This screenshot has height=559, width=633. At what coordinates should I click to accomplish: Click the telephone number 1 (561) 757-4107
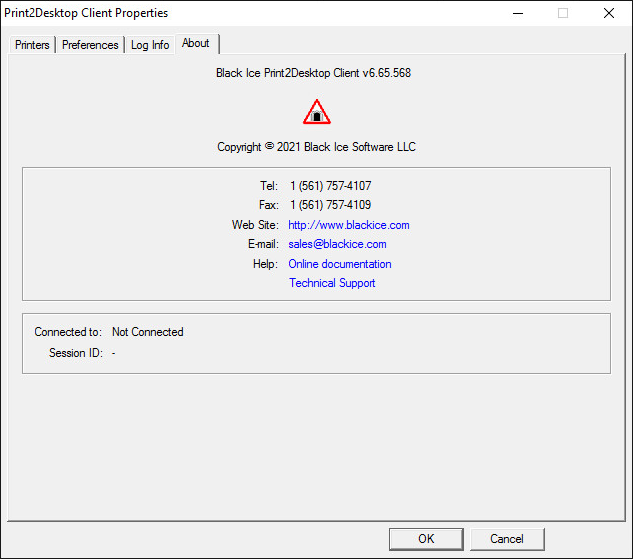point(330,186)
